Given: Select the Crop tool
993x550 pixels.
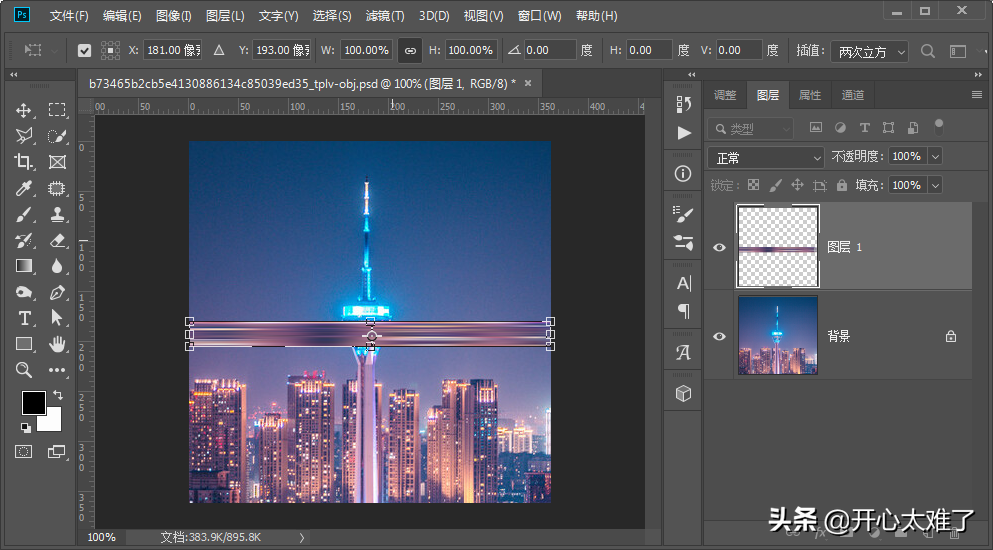Looking at the screenshot, I should click(23, 162).
